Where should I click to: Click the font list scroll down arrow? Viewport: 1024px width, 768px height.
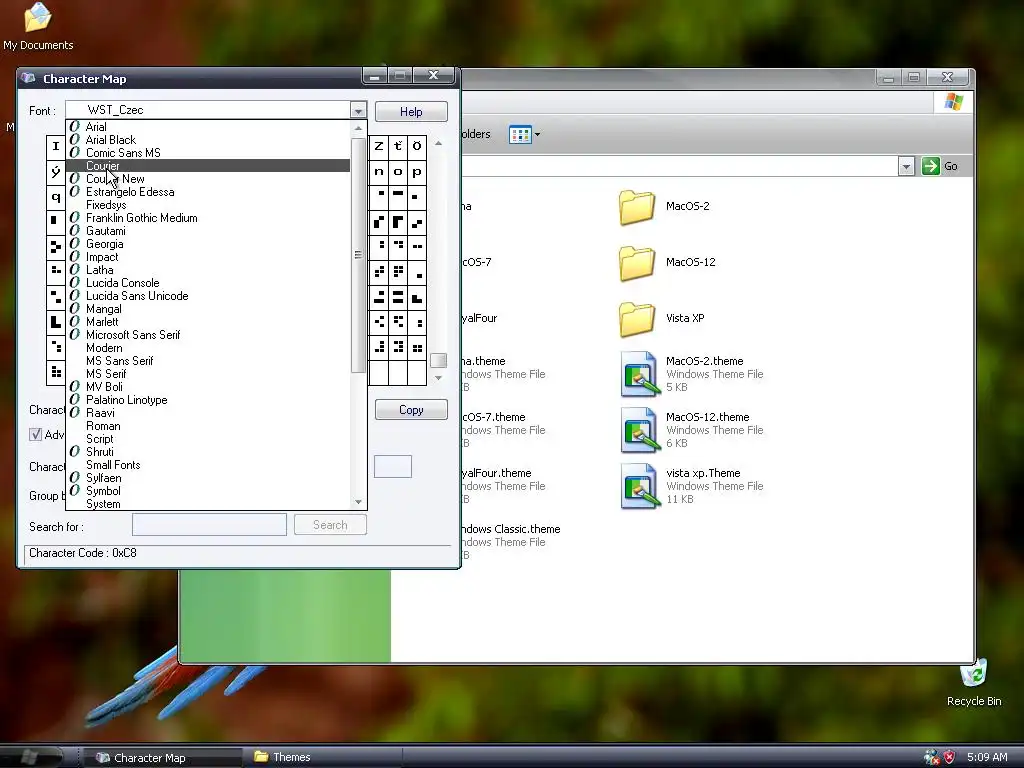(x=358, y=502)
